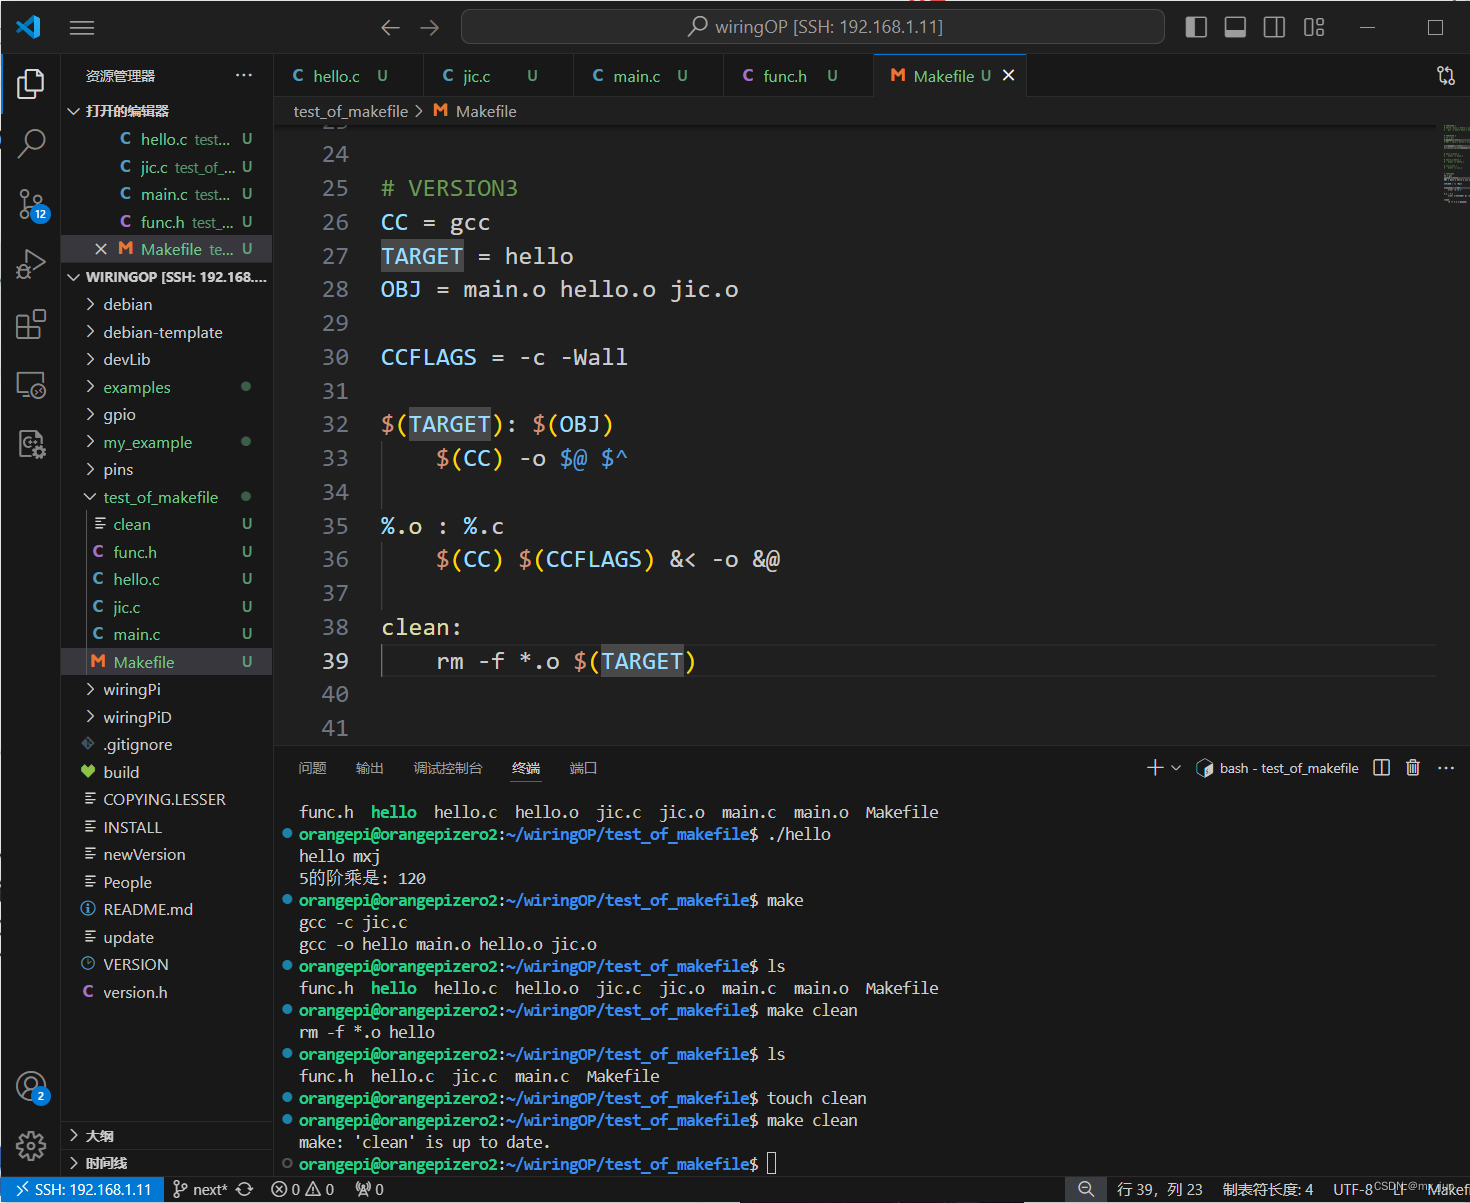Open the Problems panel tab
The height and width of the screenshot is (1203, 1470).
312,768
